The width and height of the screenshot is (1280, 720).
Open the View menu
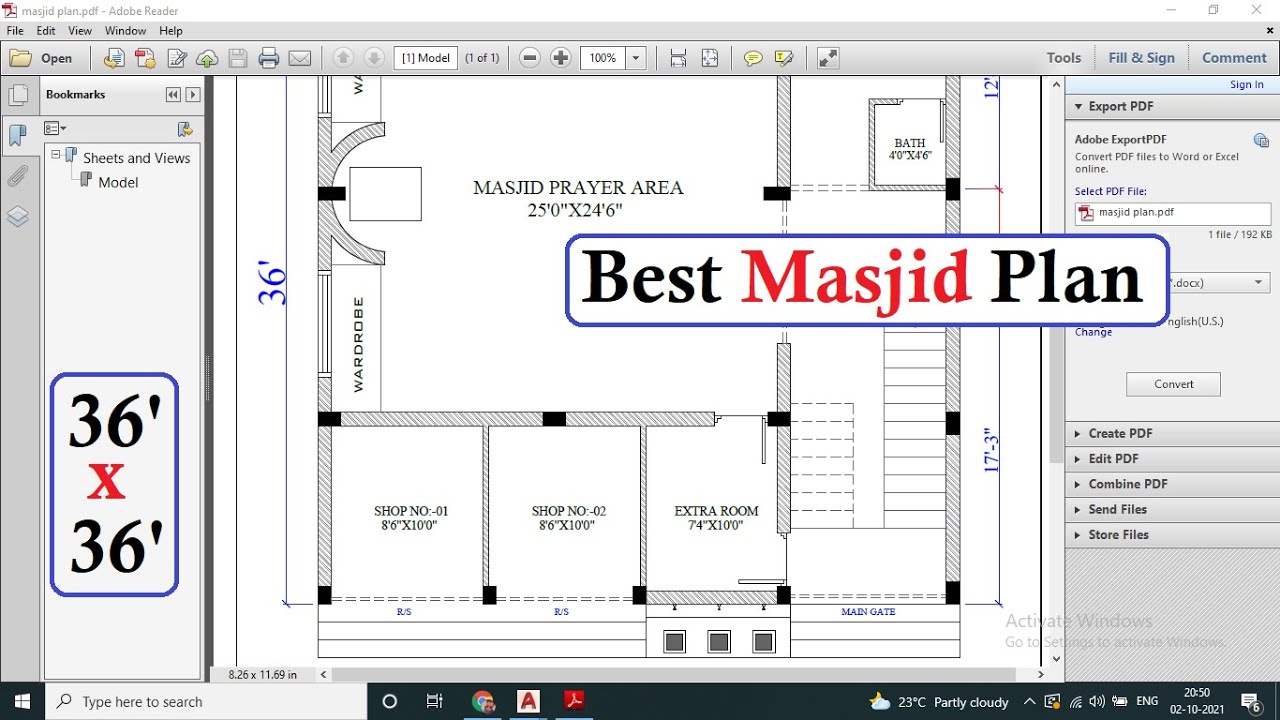tap(80, 31)
